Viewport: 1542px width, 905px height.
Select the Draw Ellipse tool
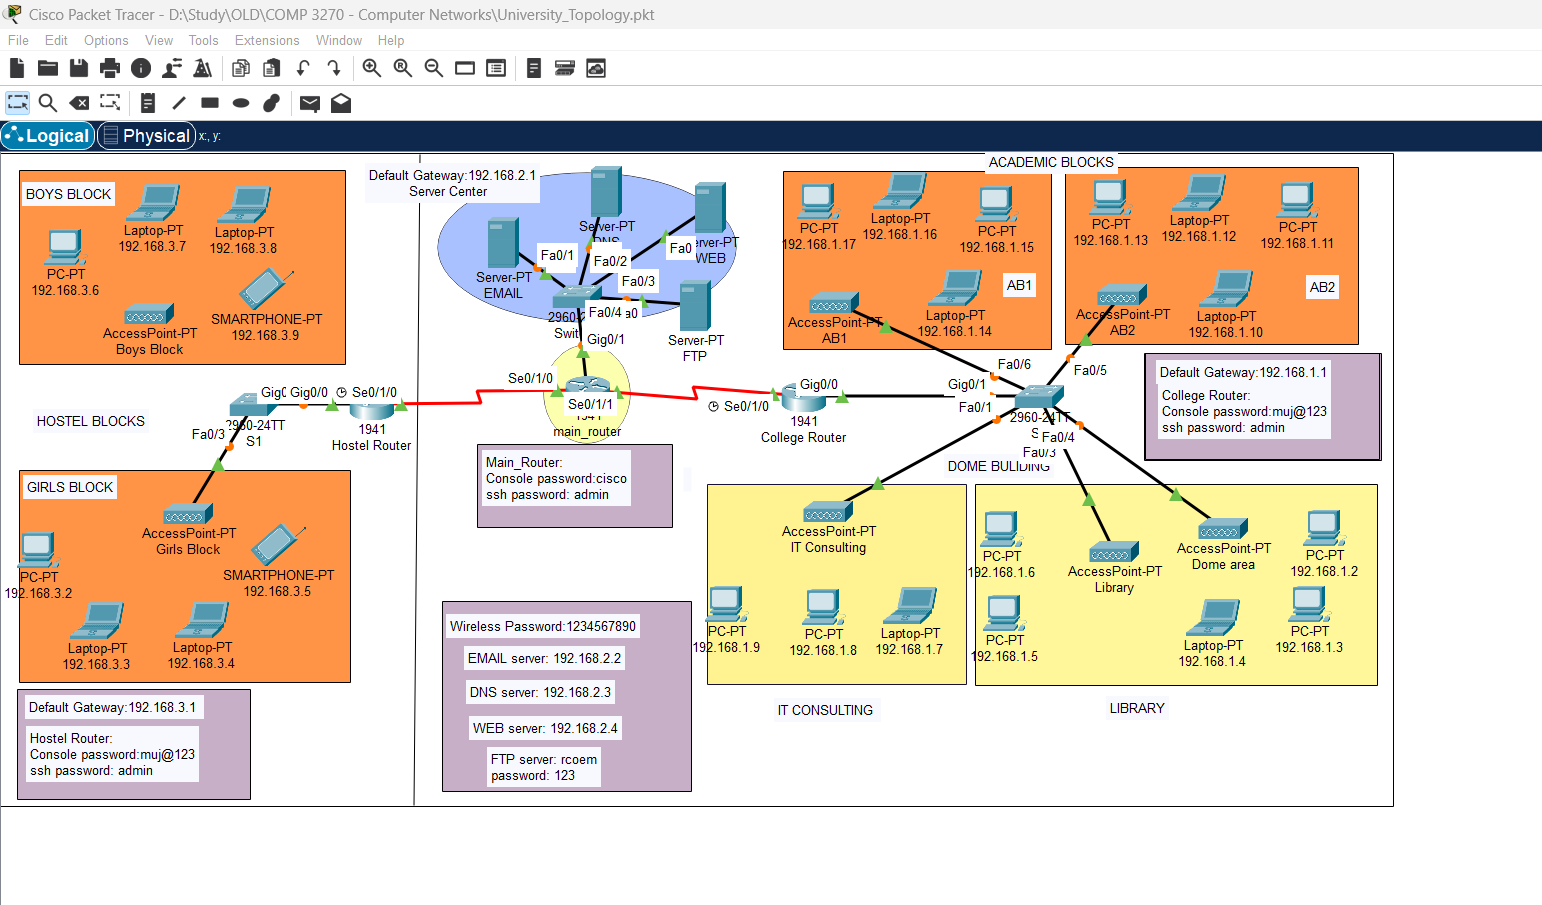[241, 103]
